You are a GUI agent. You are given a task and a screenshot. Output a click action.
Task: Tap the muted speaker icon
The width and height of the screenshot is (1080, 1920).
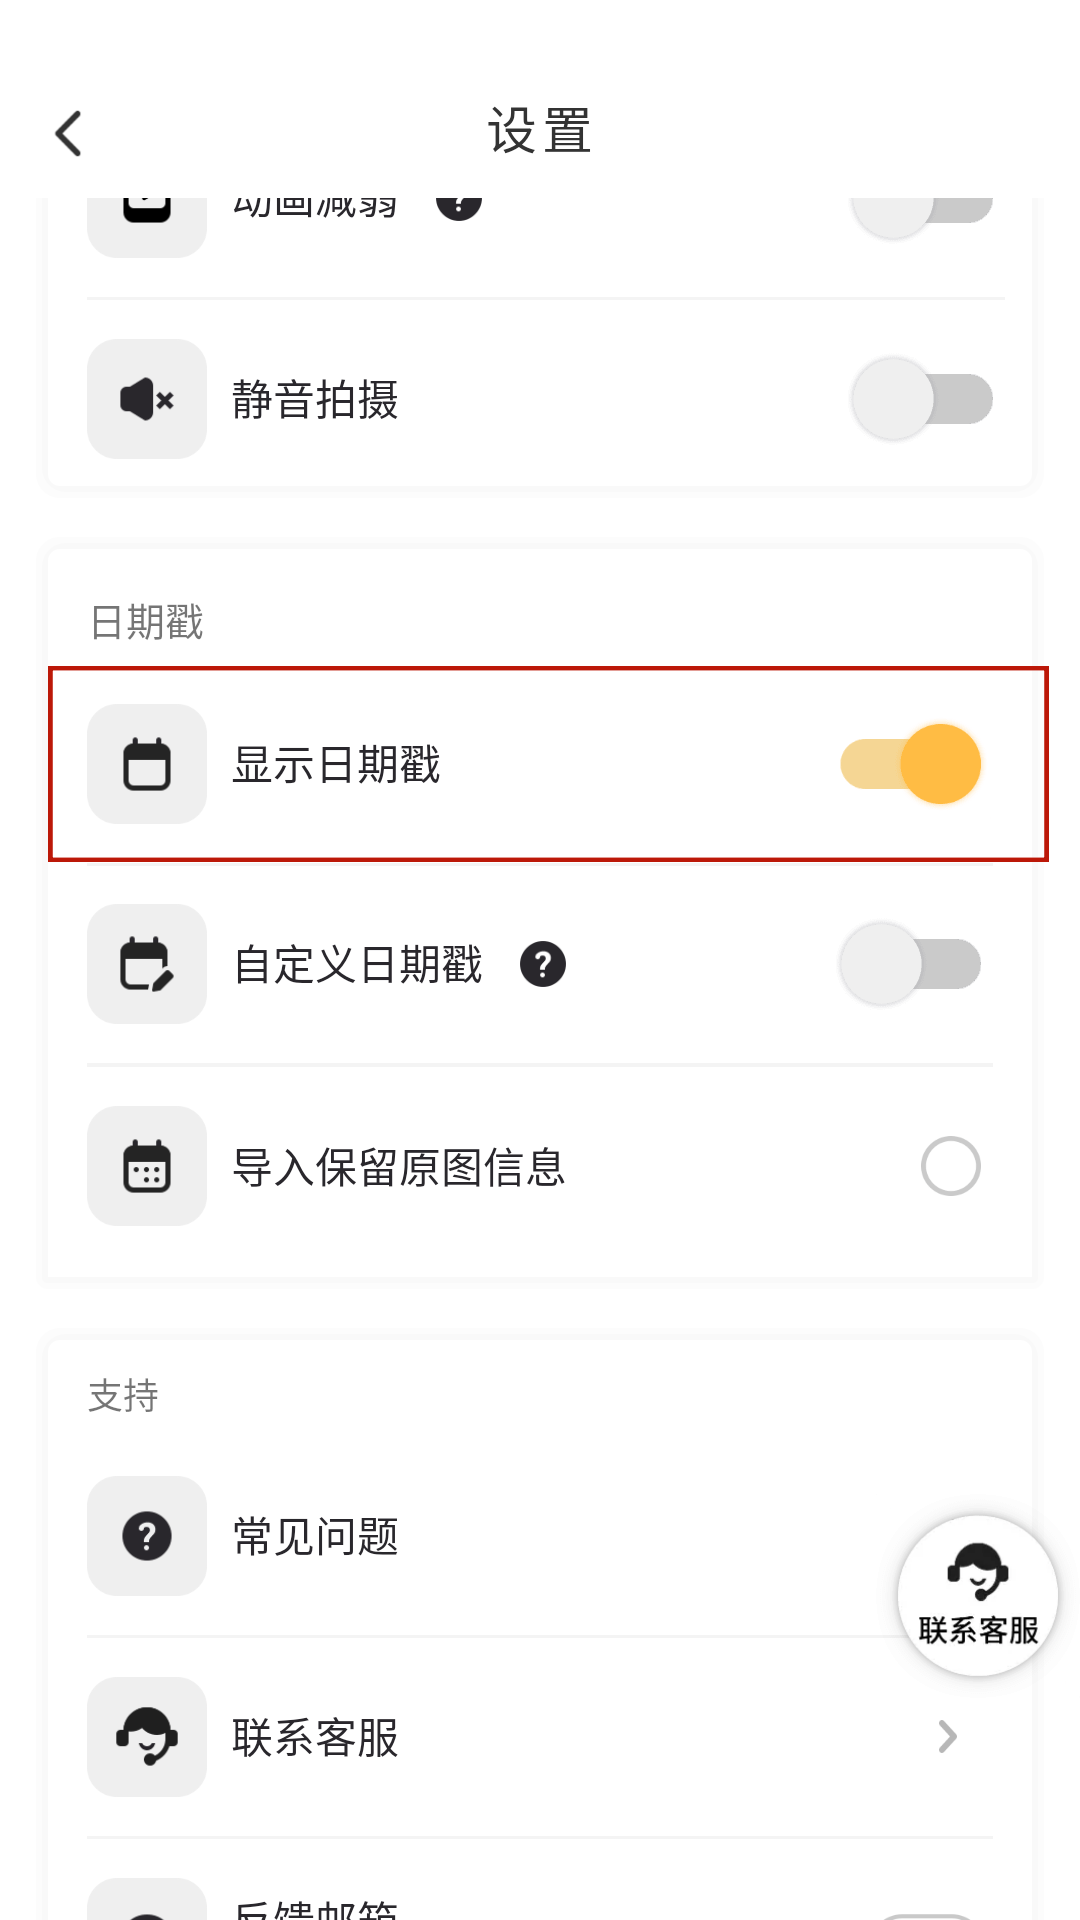point(147,399)
